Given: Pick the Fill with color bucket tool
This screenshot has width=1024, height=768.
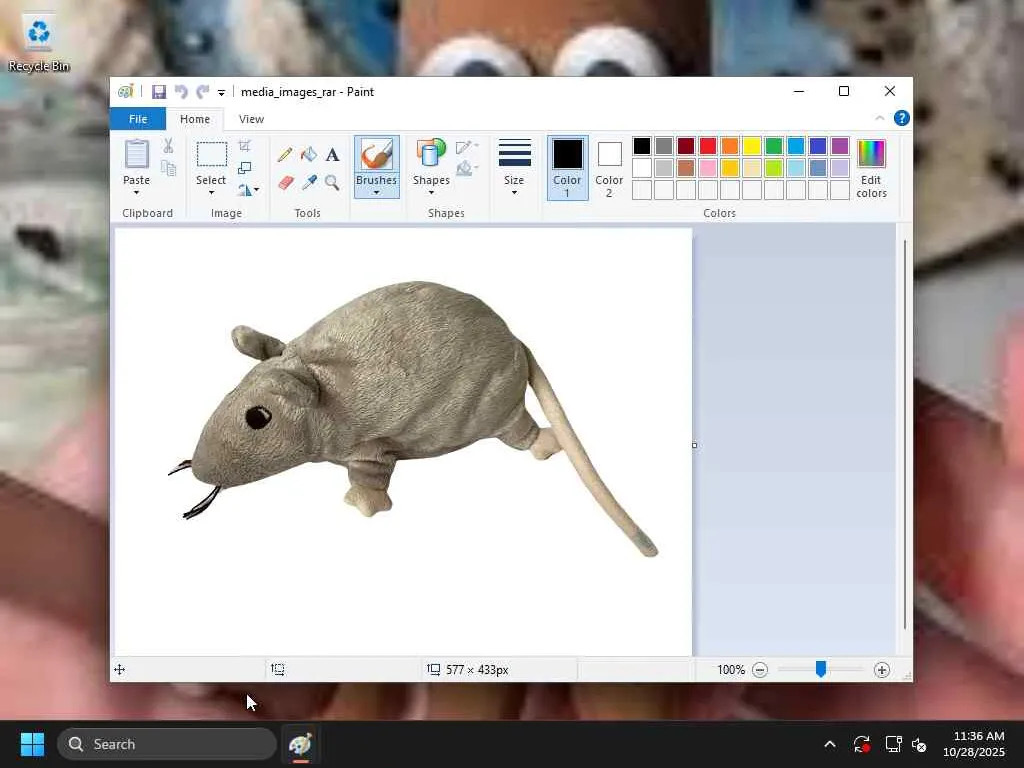Looking at the screenshot, I should click(x=309, y=155).
